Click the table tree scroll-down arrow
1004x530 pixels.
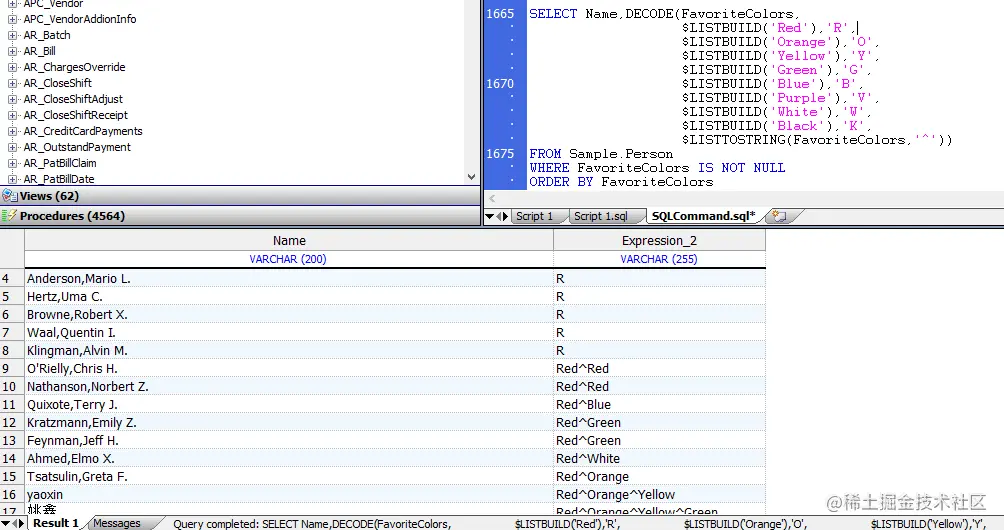(x=472, y=177)
